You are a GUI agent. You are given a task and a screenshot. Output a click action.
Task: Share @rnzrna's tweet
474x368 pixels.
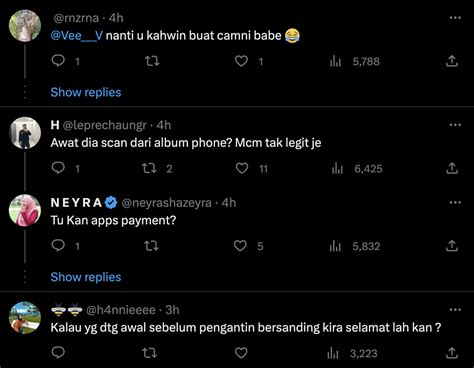[x=452, y=61]
